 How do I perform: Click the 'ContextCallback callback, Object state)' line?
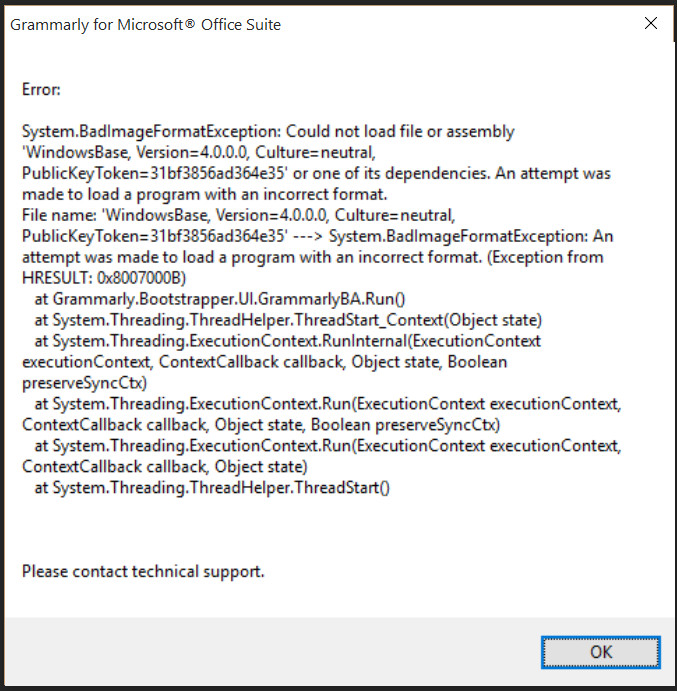165,467
